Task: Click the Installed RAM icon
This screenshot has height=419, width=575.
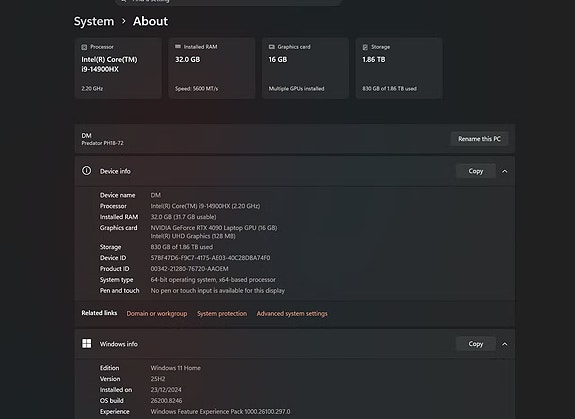Action: tap(178, 47)
